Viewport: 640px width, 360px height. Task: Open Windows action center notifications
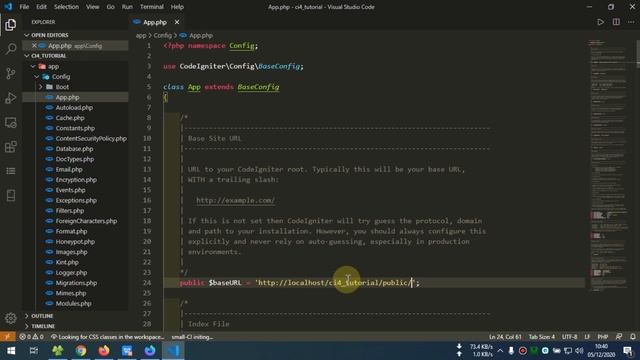[628, 351]
